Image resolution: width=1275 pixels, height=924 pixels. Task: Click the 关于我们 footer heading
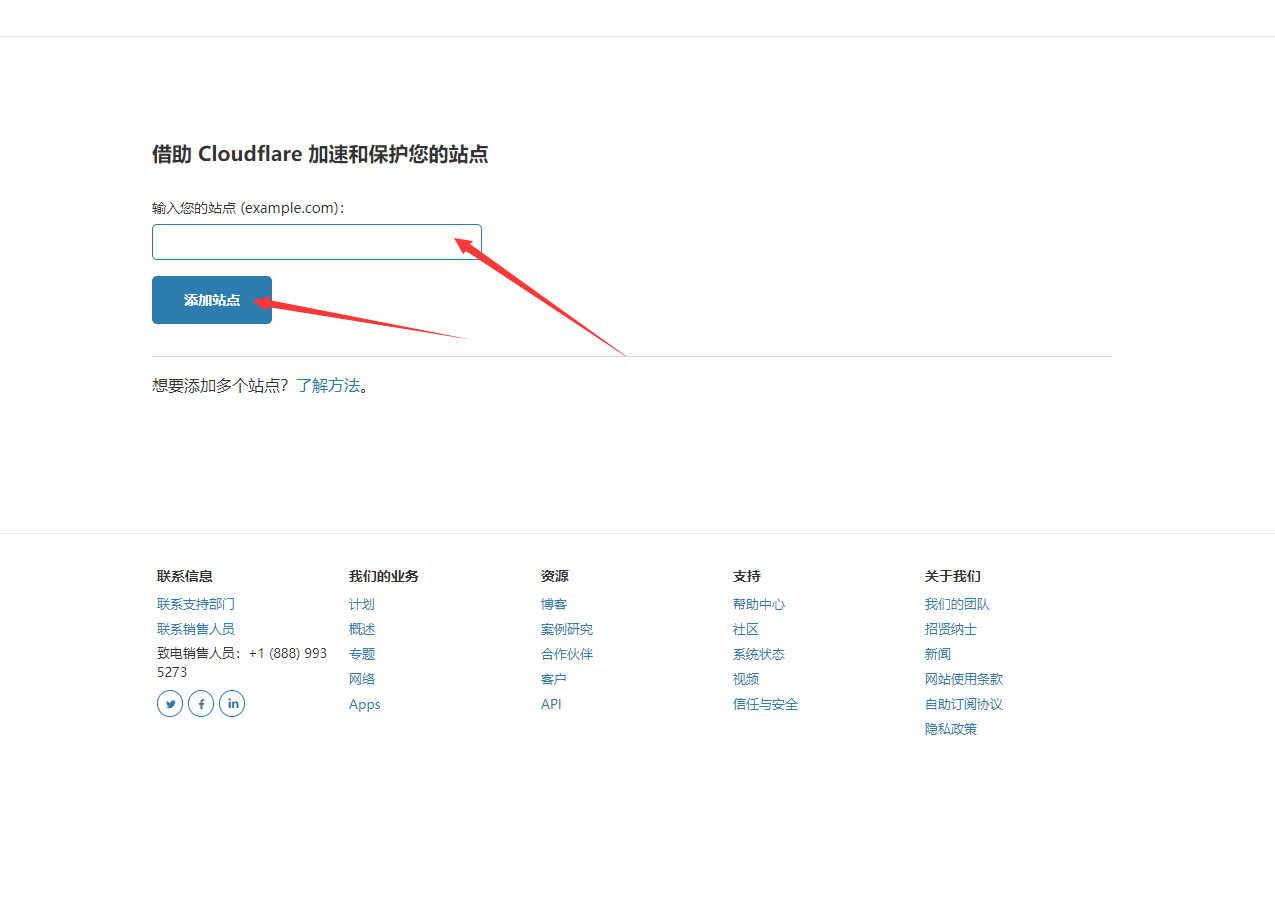[x=953, y=576]
